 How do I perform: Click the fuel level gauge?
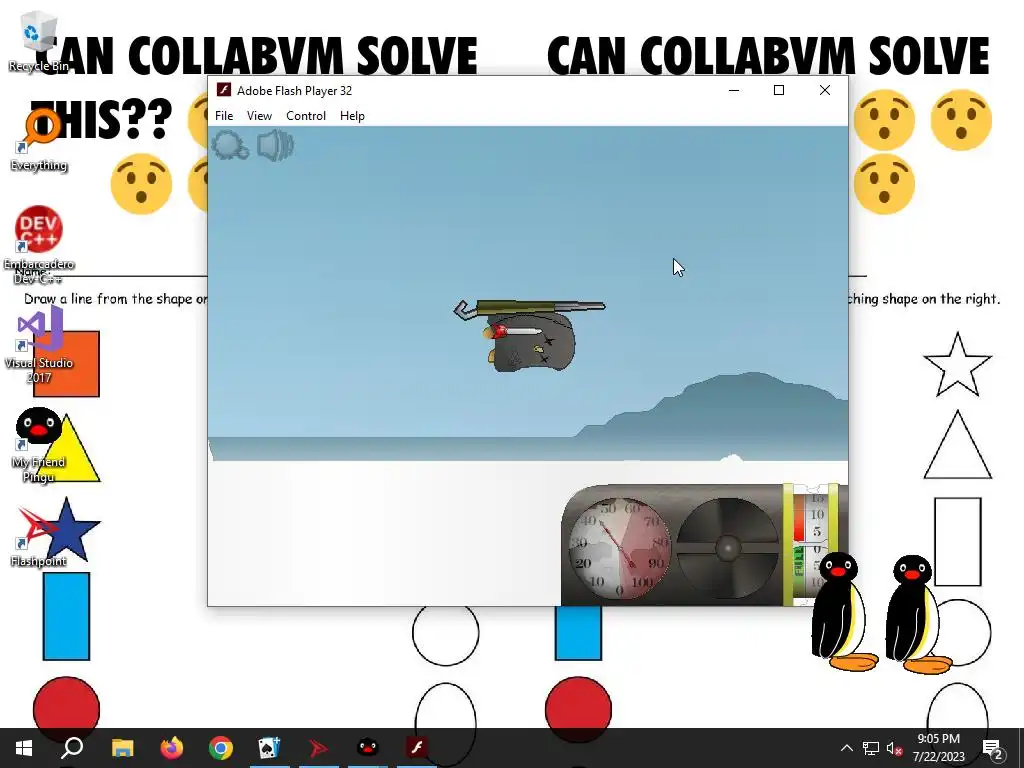pos(799,545)
